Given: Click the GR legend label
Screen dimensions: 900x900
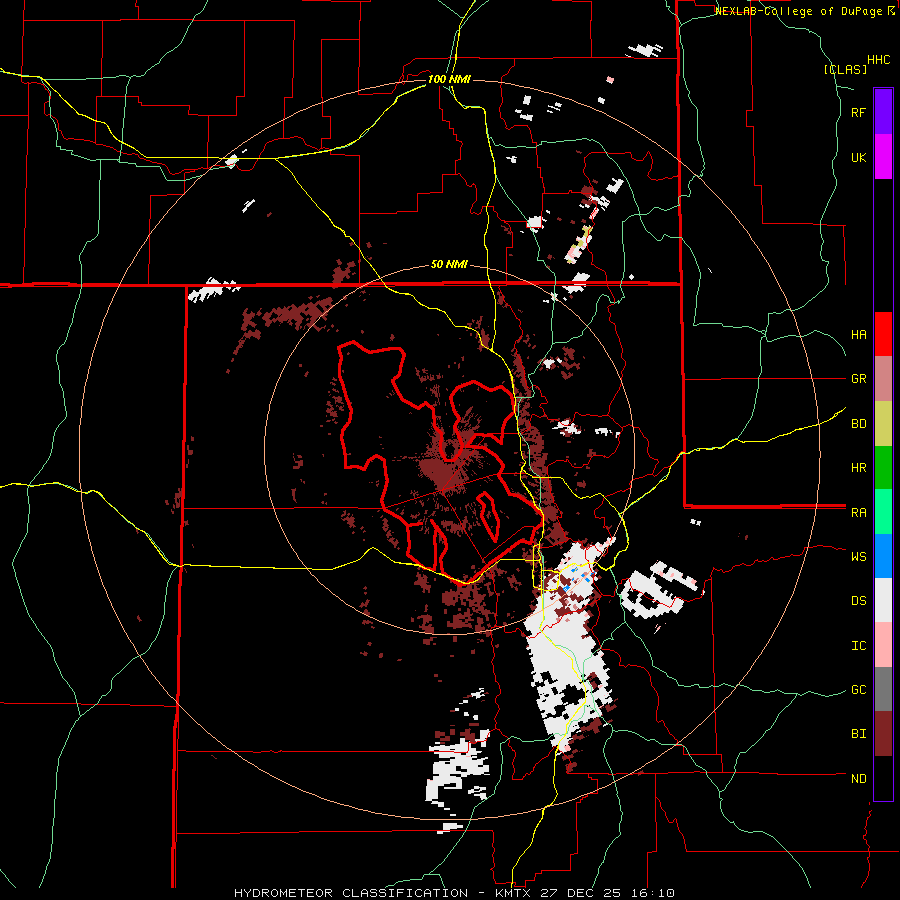Looking at the screenshot, I should pyautogui.click(x=858, y=379).
